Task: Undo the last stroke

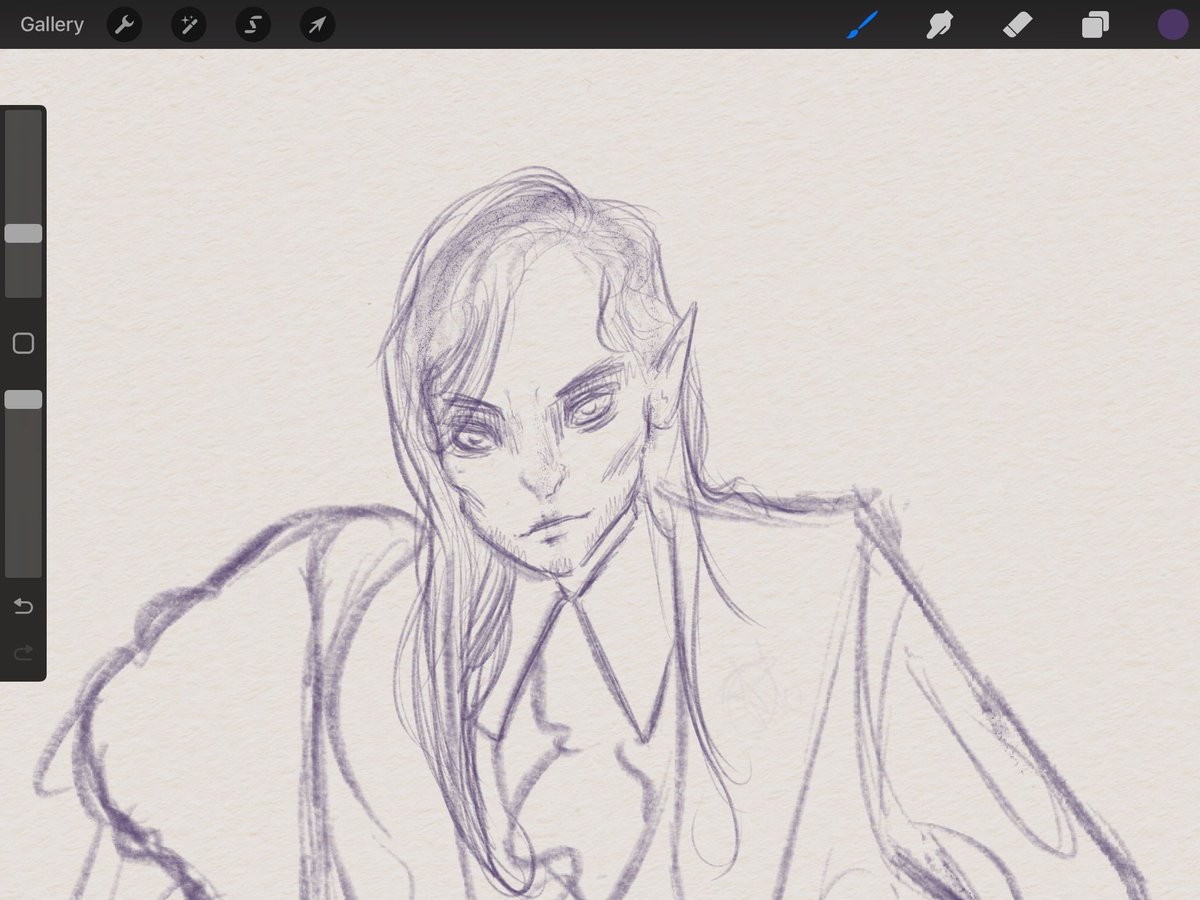Action: (23, 607)
